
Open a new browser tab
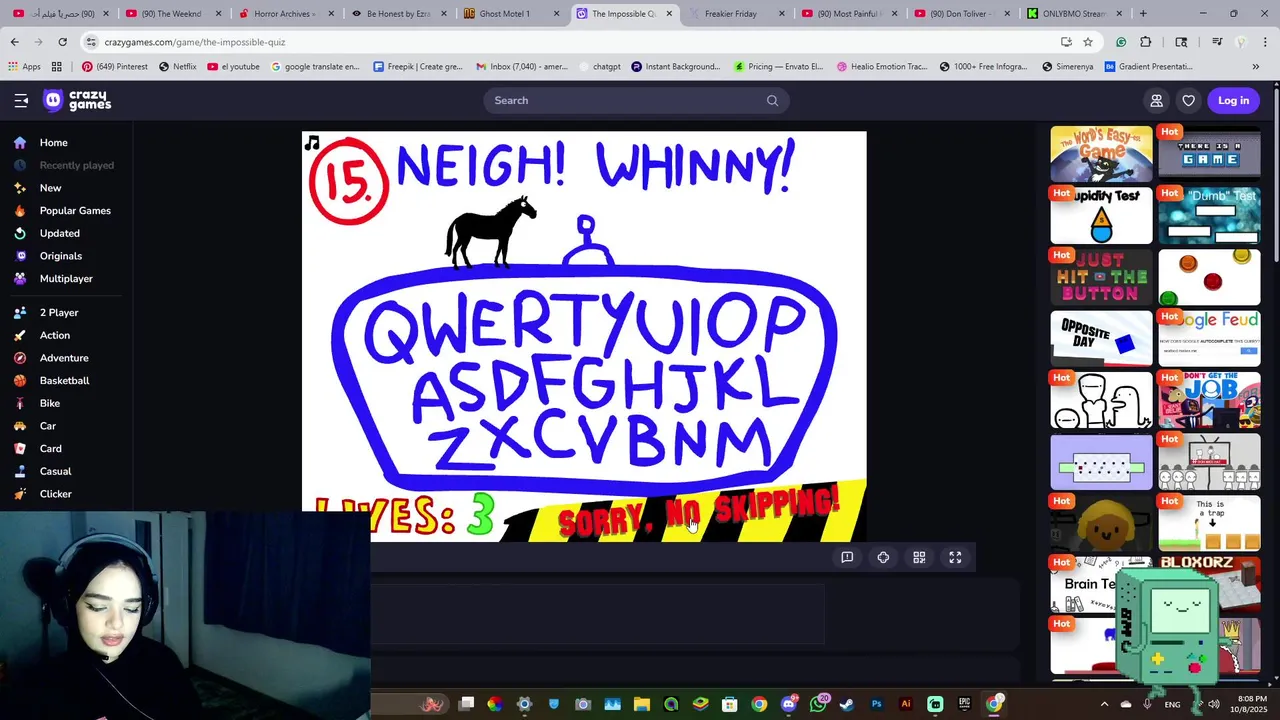1143,14
